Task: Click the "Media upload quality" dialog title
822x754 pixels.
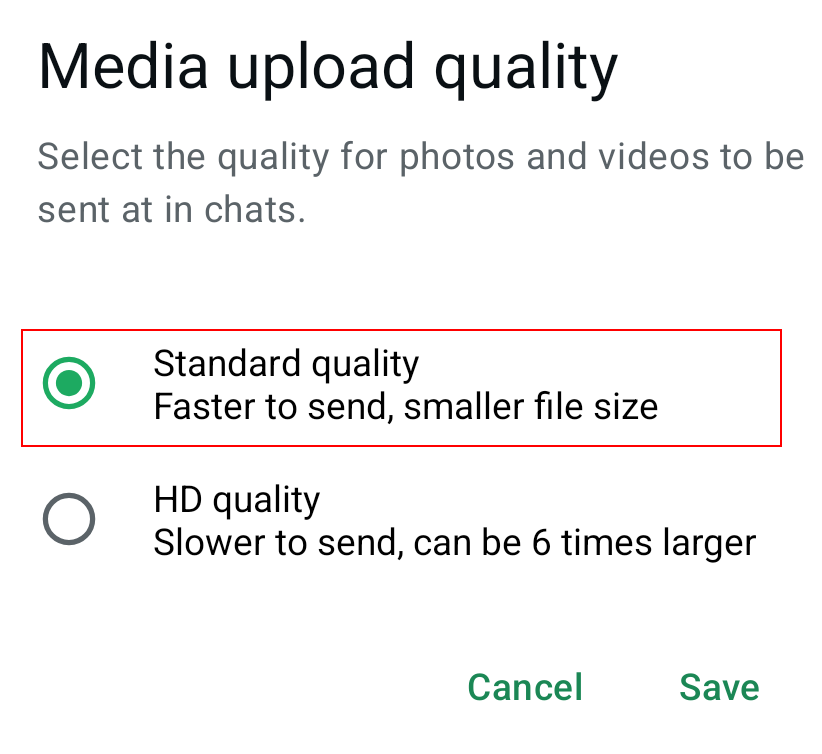Action: click(328, 68)
